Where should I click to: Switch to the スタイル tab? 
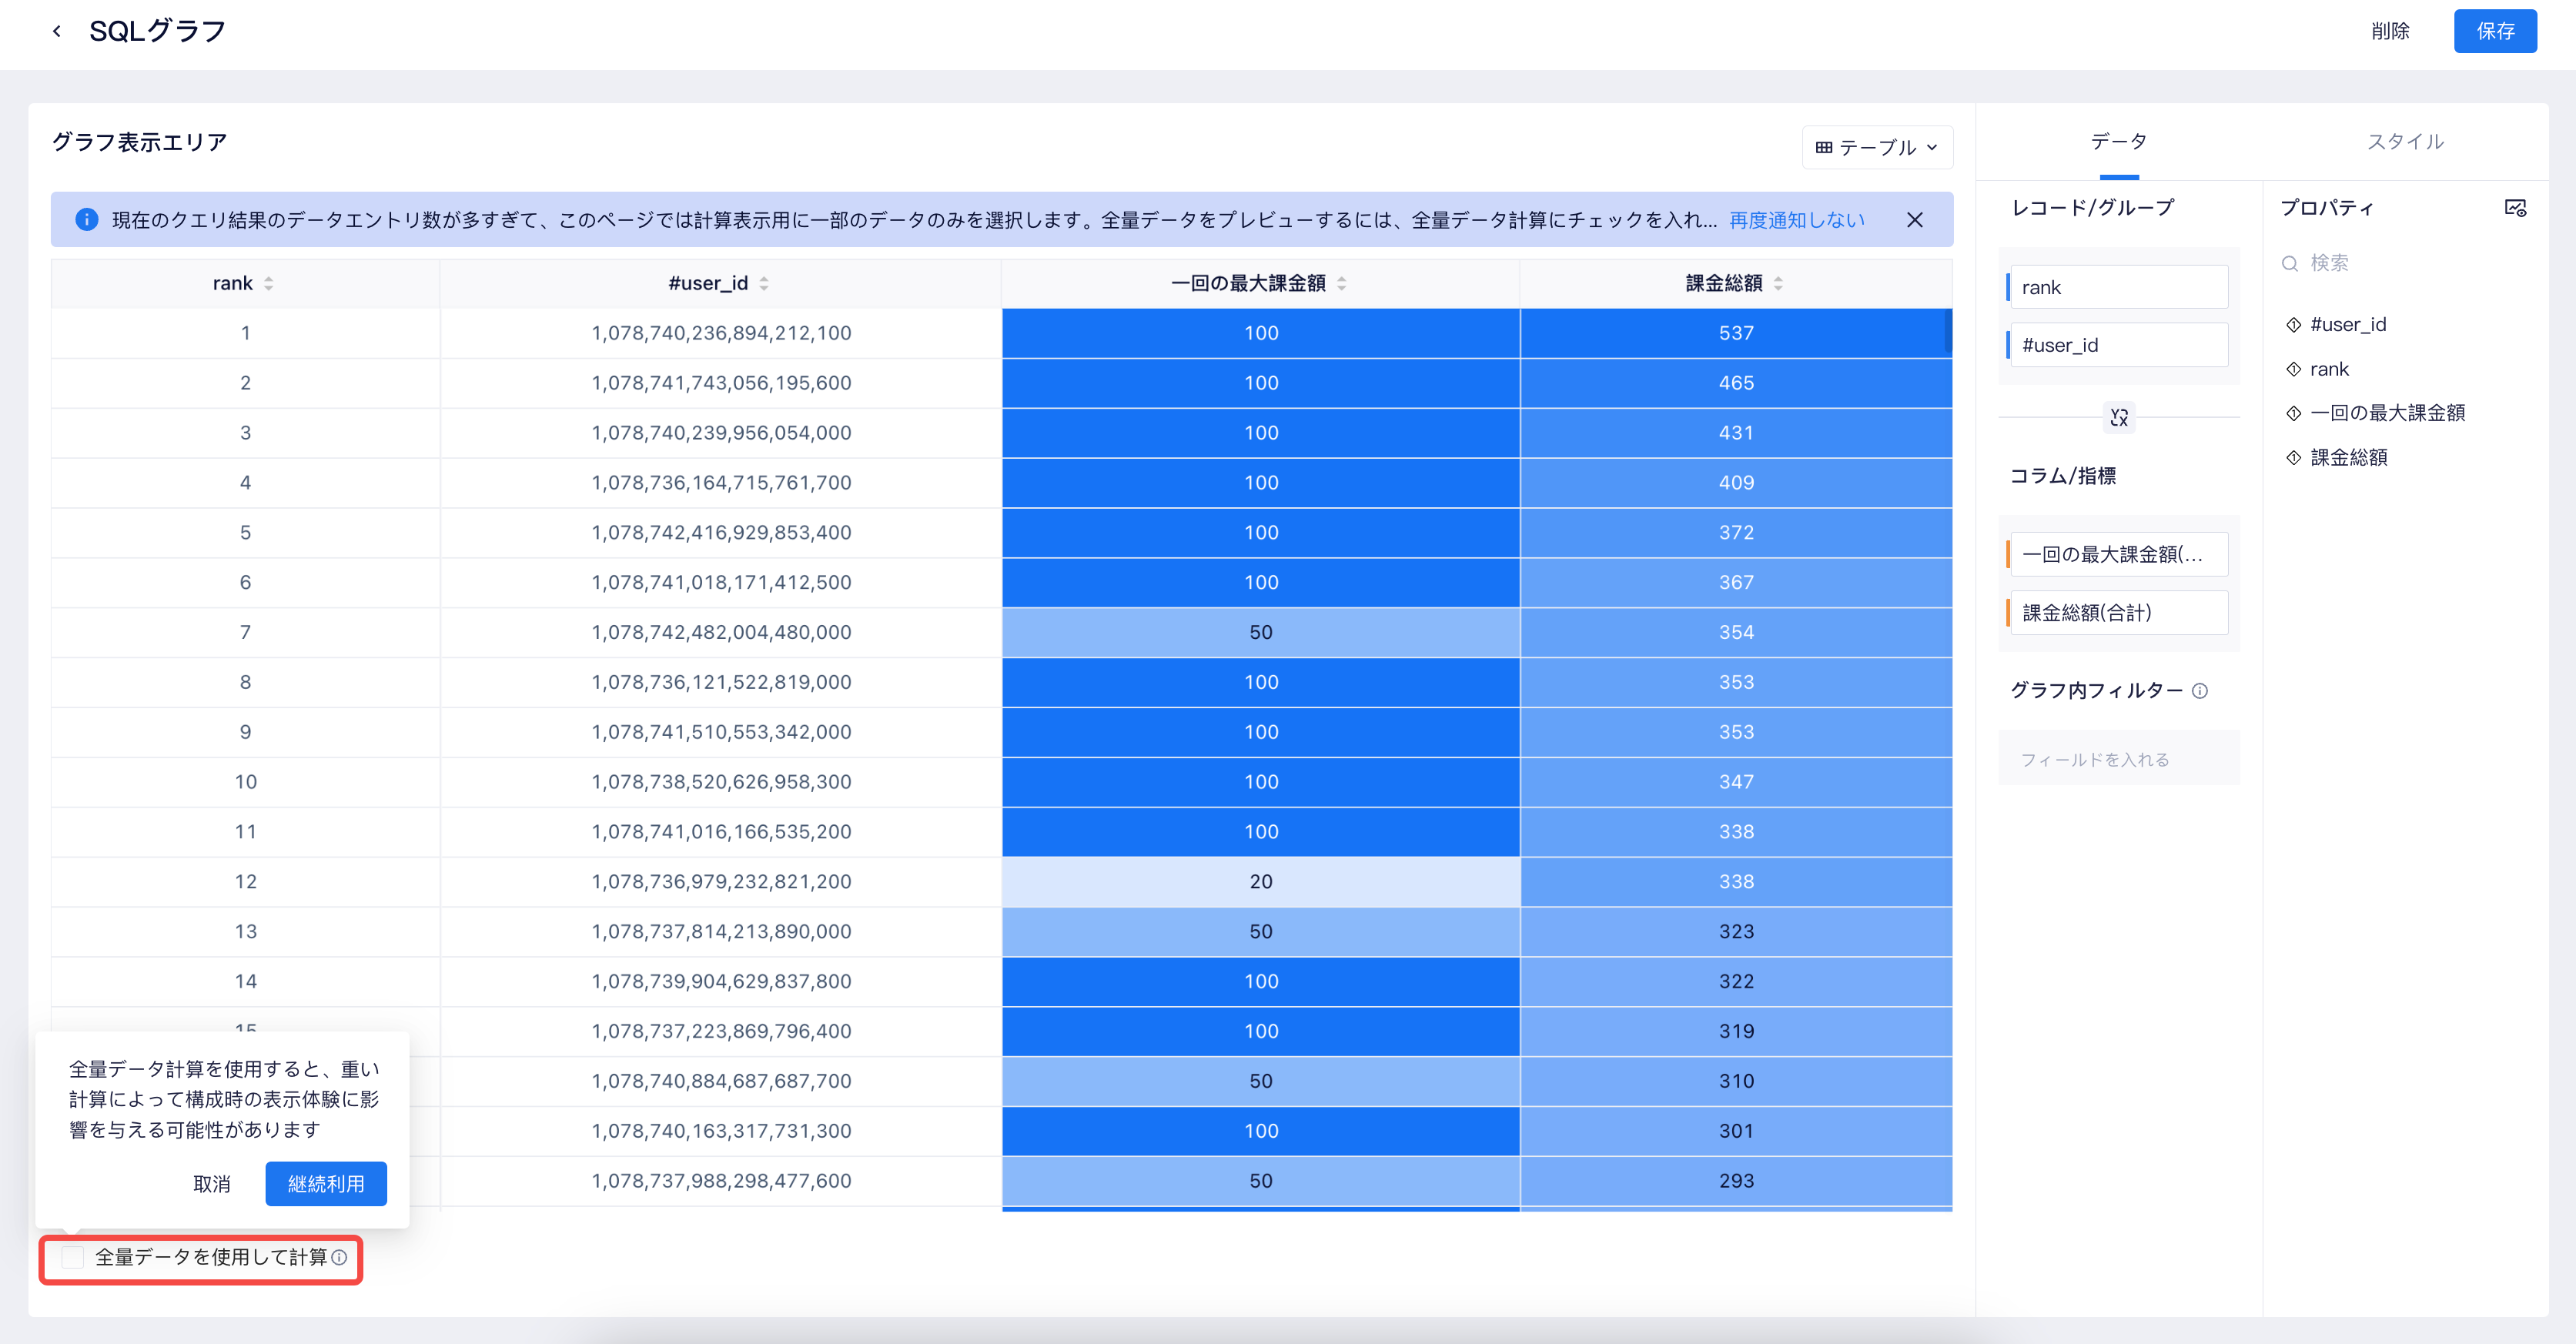coord(2405,142)
